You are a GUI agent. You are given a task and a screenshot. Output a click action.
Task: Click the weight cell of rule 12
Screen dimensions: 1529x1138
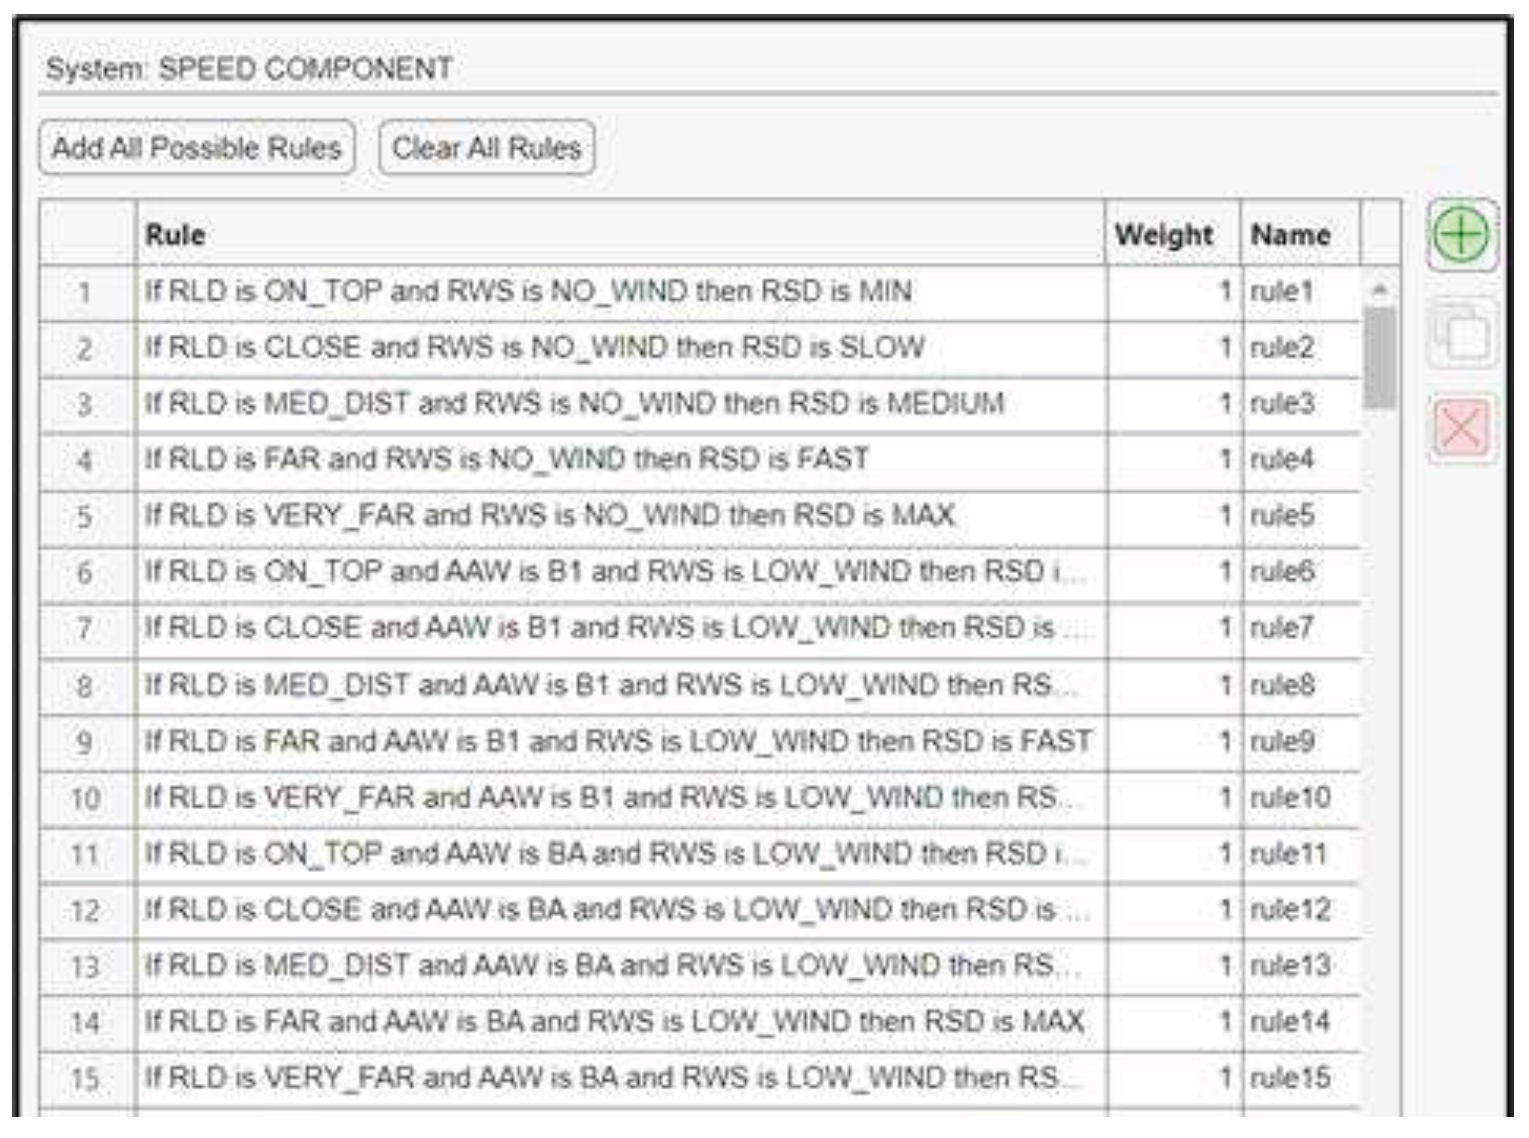tap(1172, 910)
